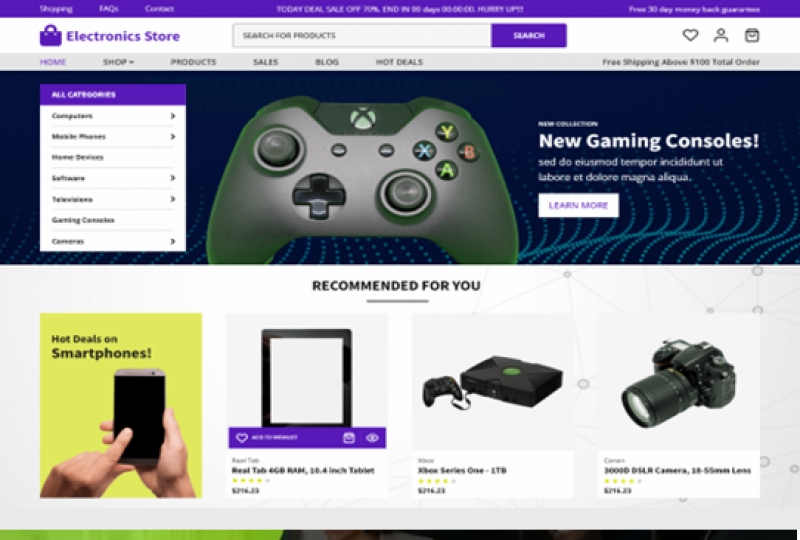Viewport: 800px width, 540px height.
Task: Open the Hot Deals on Smartphones banner
Action: point(121,405)
